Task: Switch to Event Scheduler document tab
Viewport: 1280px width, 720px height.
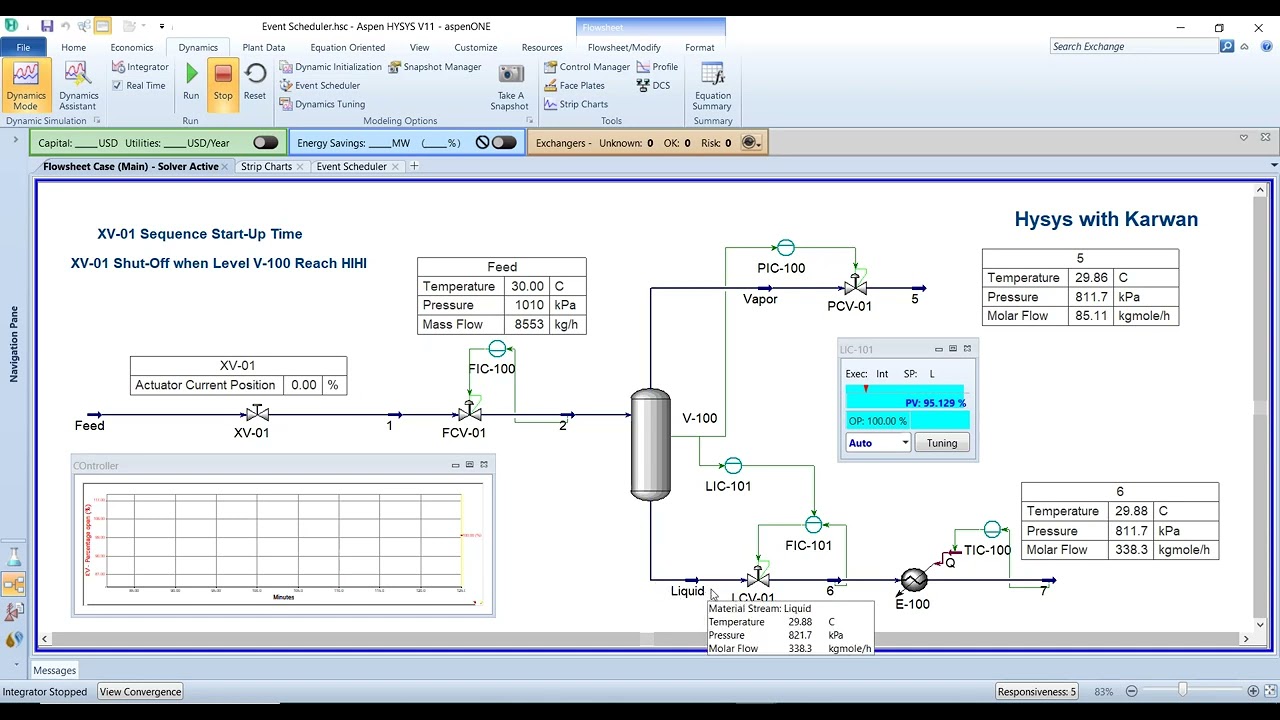Action: tap(351, 166)
